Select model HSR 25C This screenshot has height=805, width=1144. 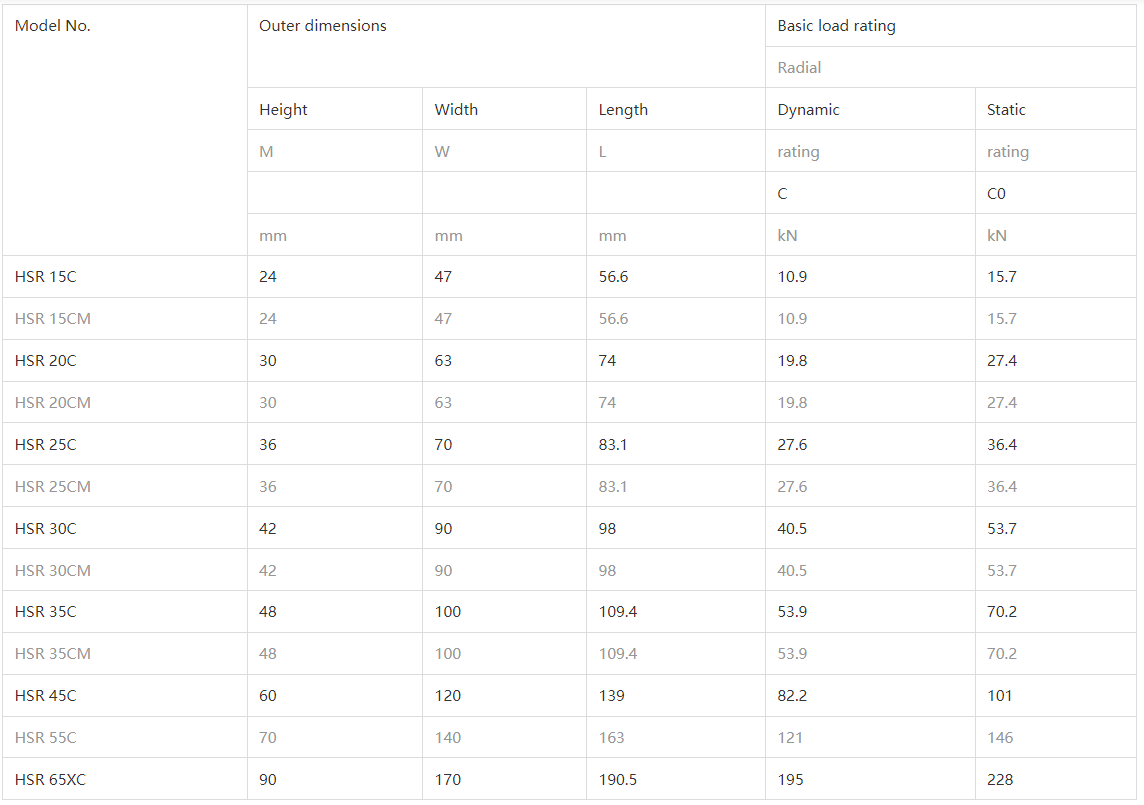[46, 445]
